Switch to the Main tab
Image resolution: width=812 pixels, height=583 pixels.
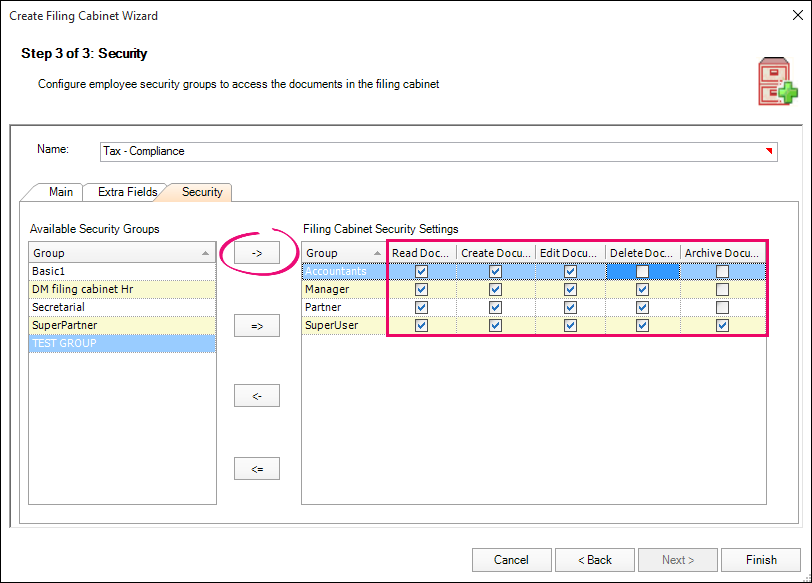point(60,192)
